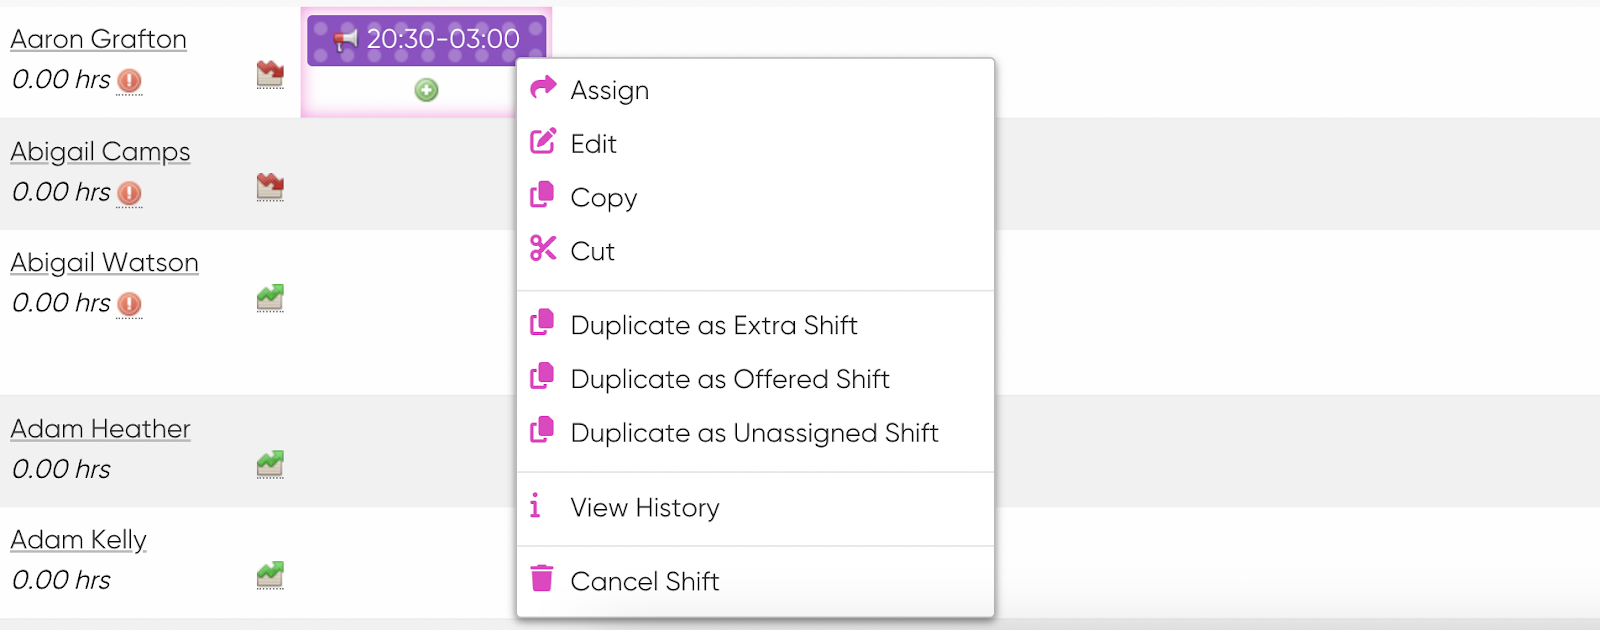1600x630 pixels.
Task: Open the Aaron Grafton employee link
Action: click(x=99, y=39)
